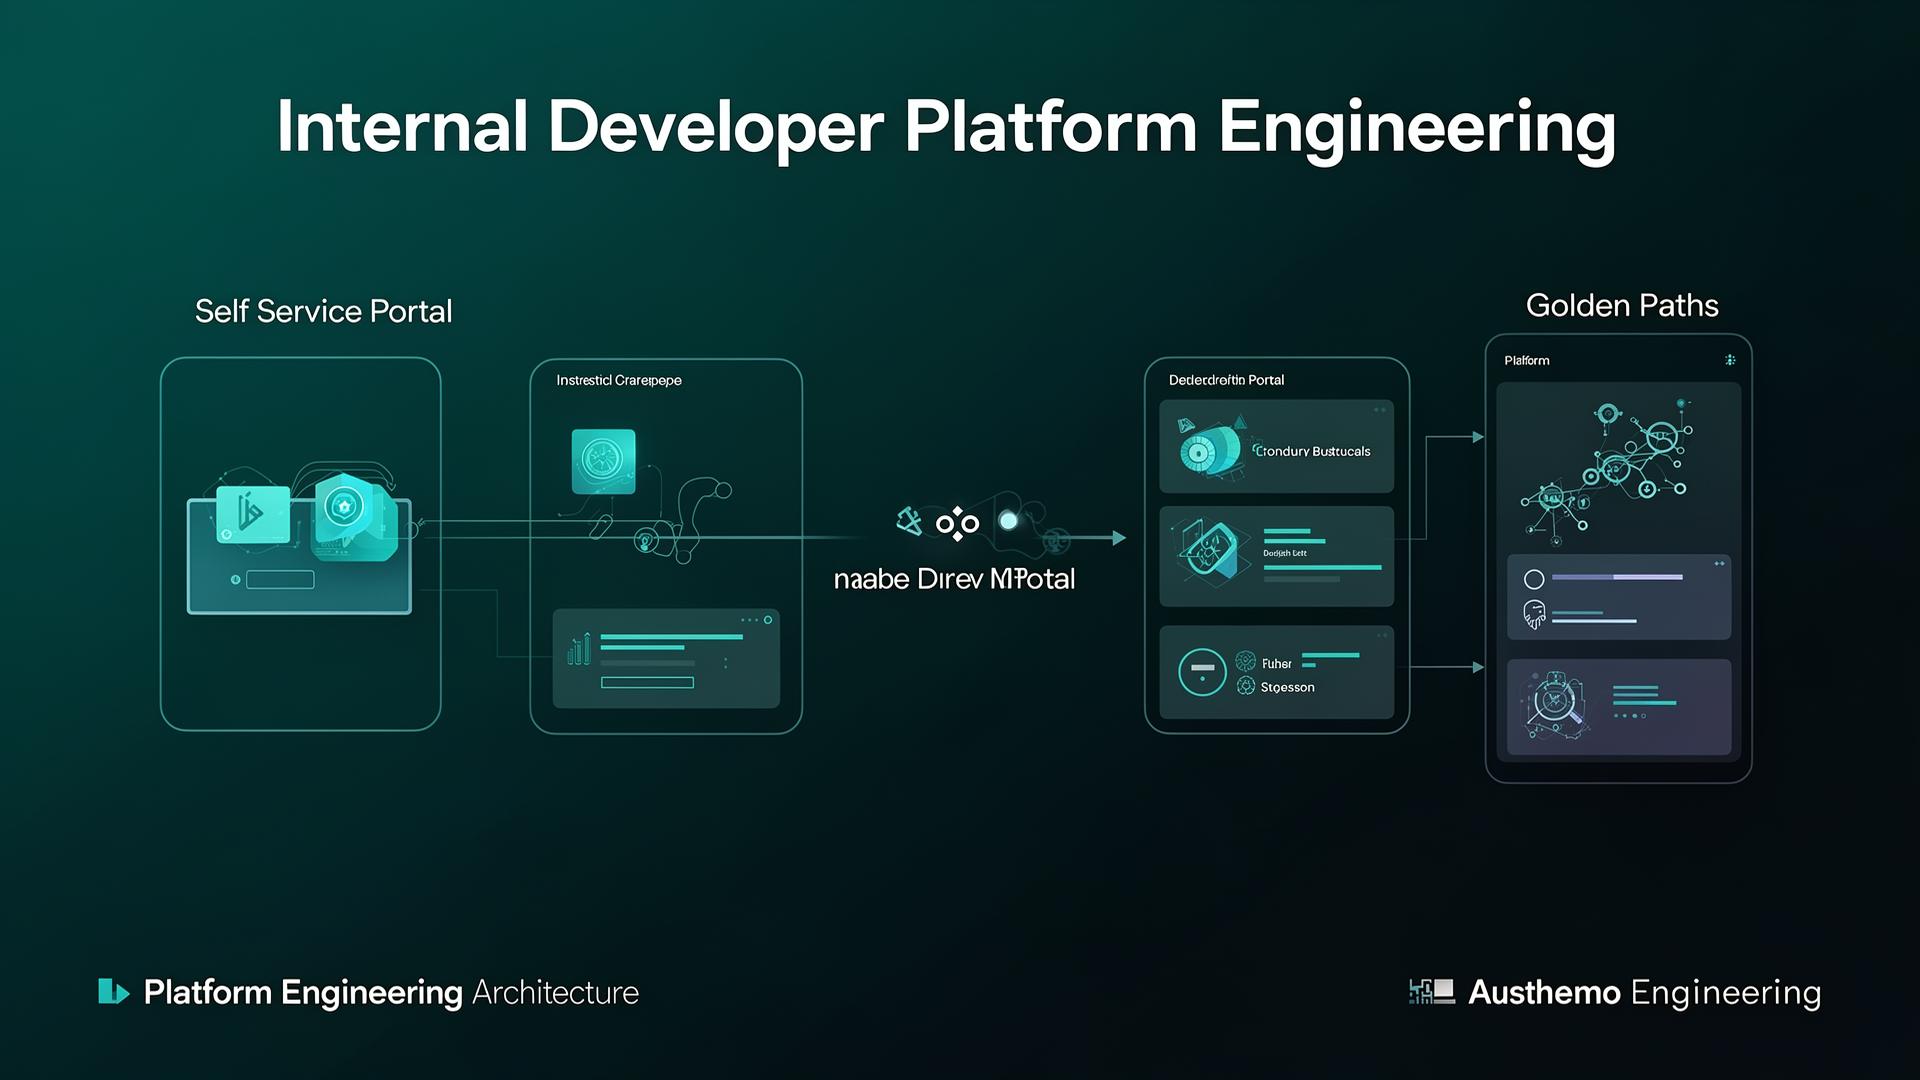Click the head profile icon in the Golden Paths card
The width and height of the screenshot is (1920, 1080).
coord(1534,613)
